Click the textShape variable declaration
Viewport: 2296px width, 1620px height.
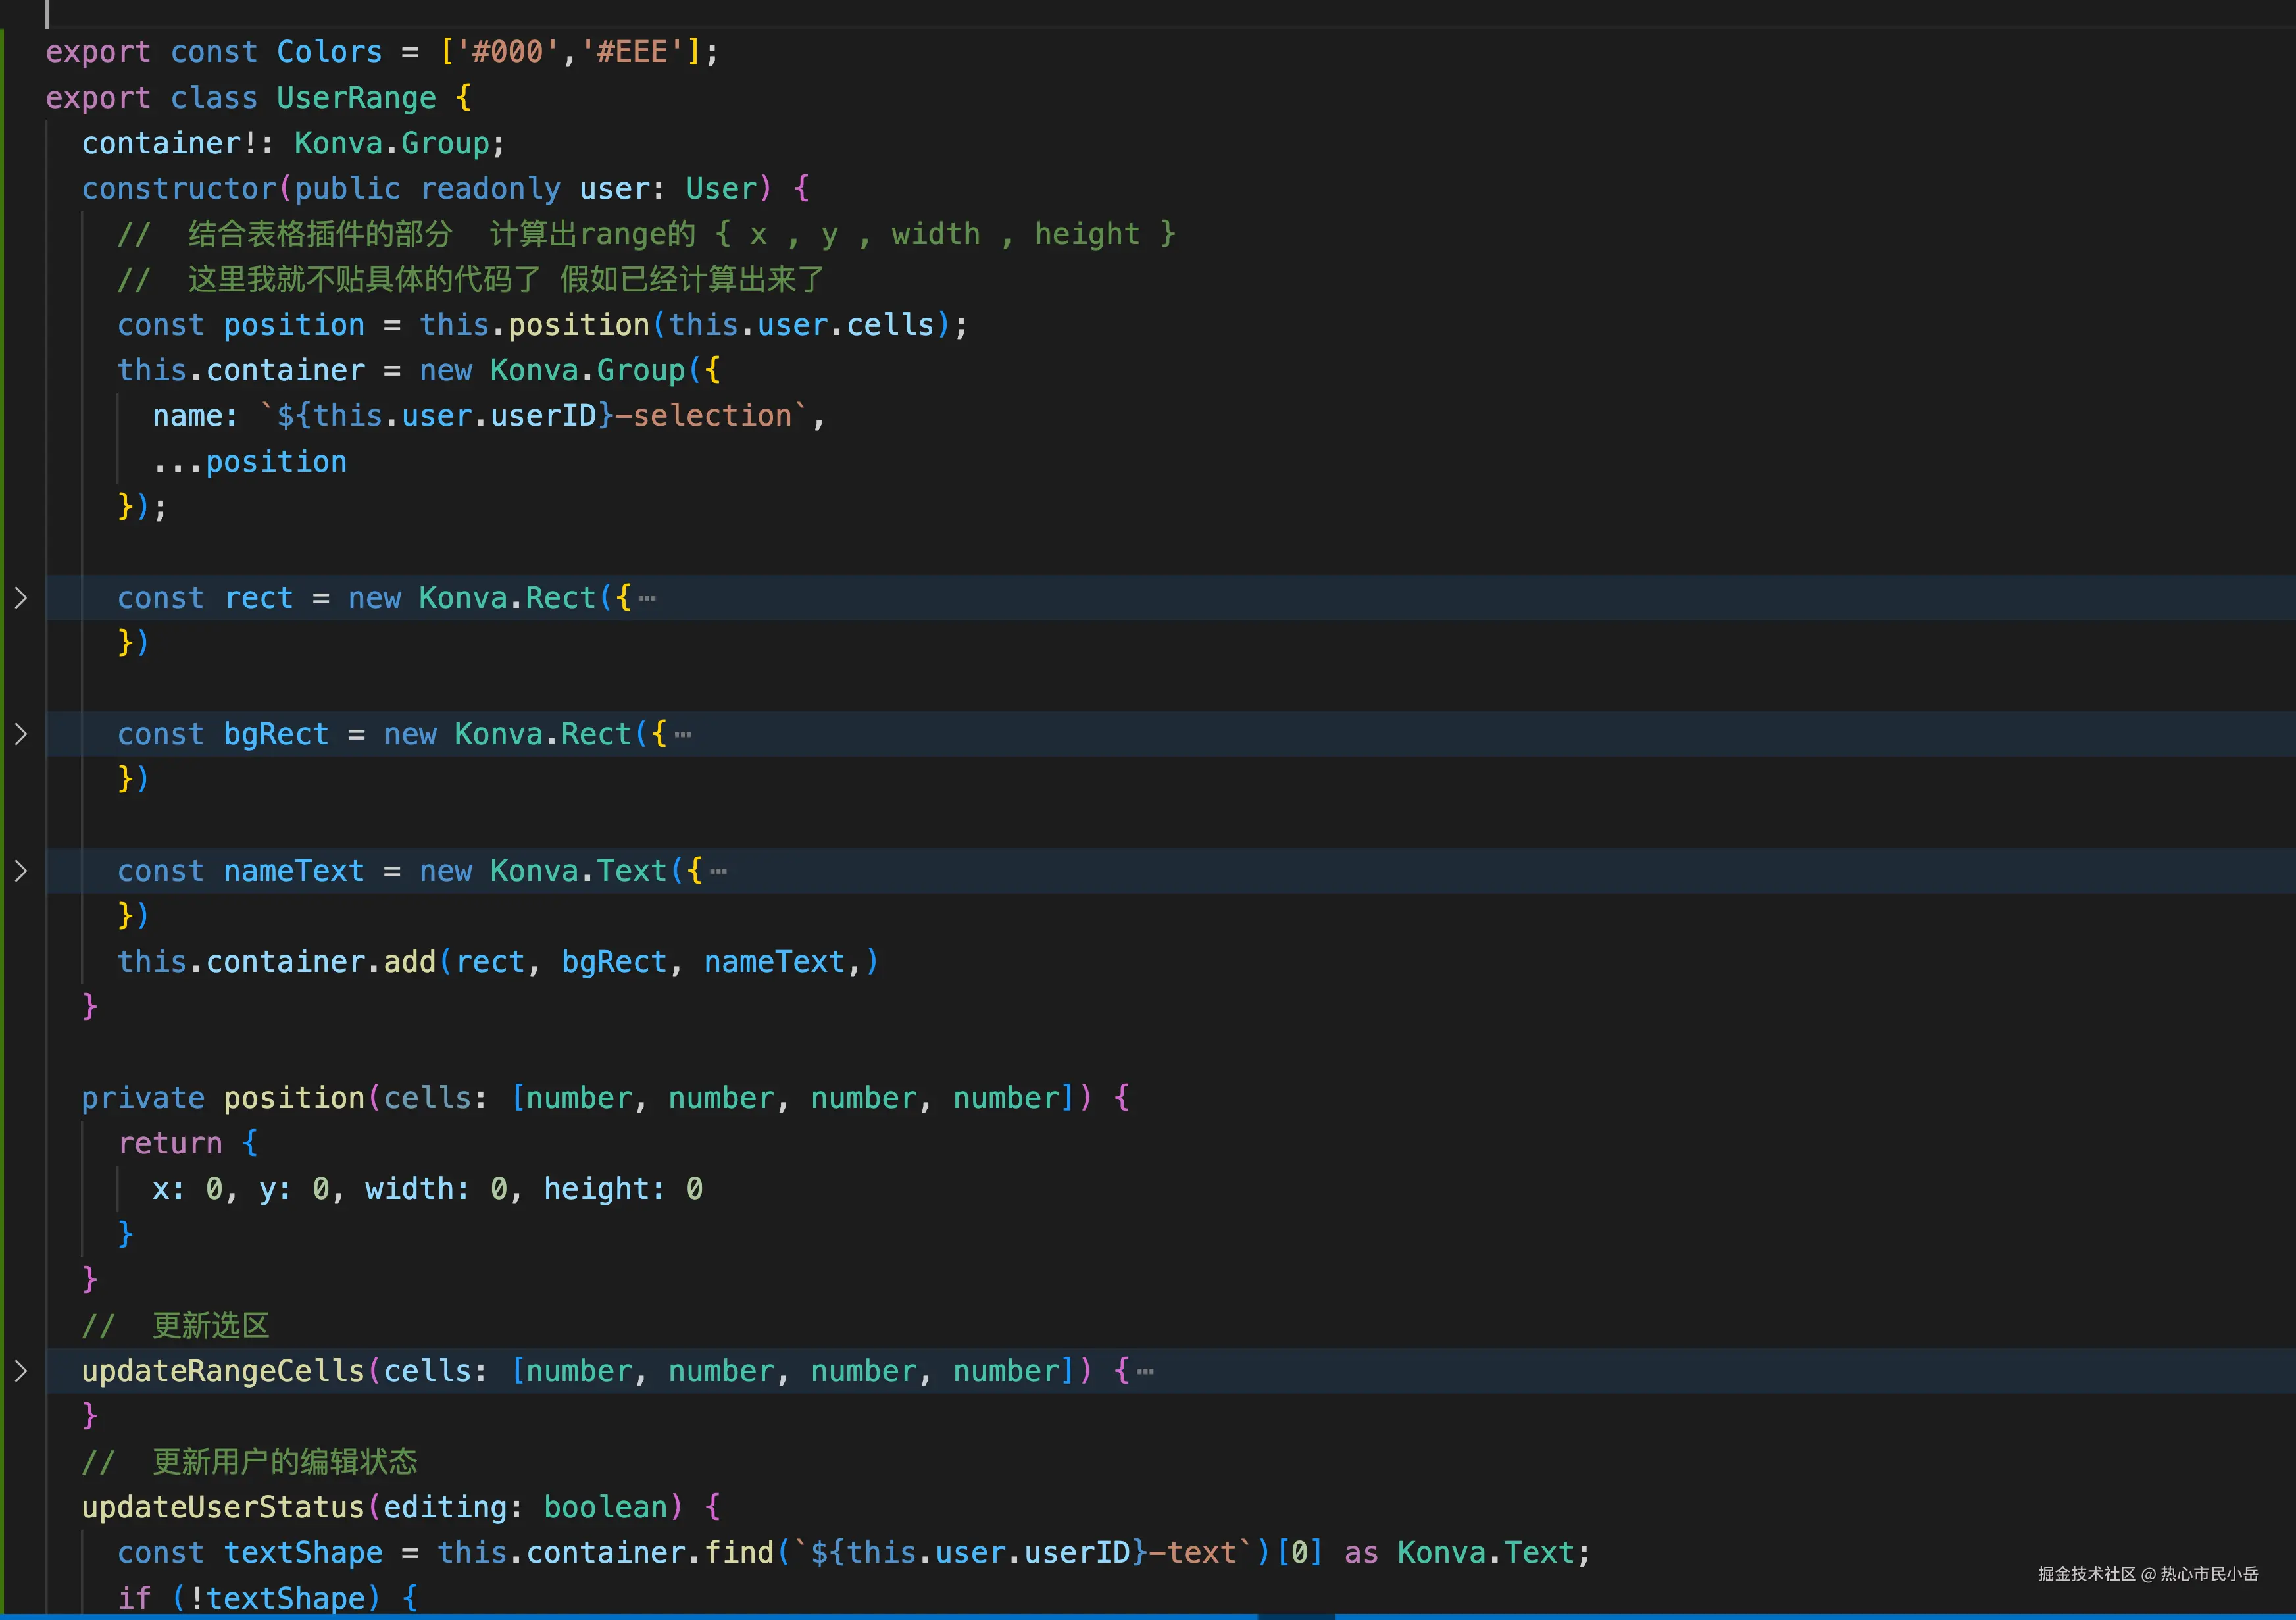click(303, 1553)
